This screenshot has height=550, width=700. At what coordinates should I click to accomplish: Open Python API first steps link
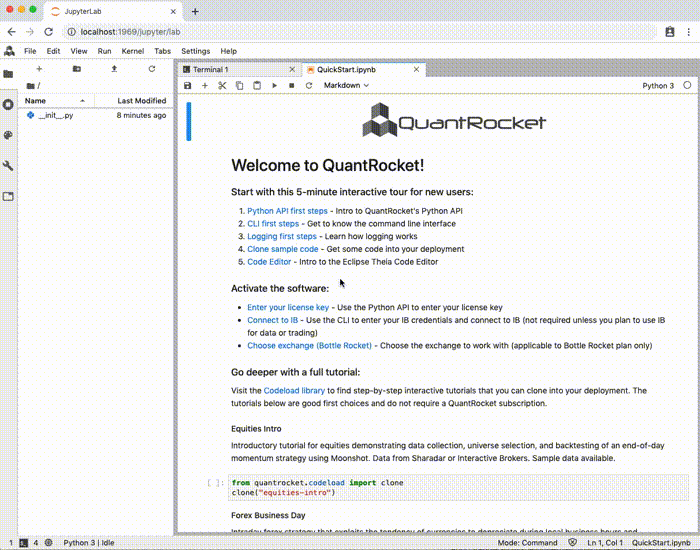pyautogui.click(x=288, y=211)
